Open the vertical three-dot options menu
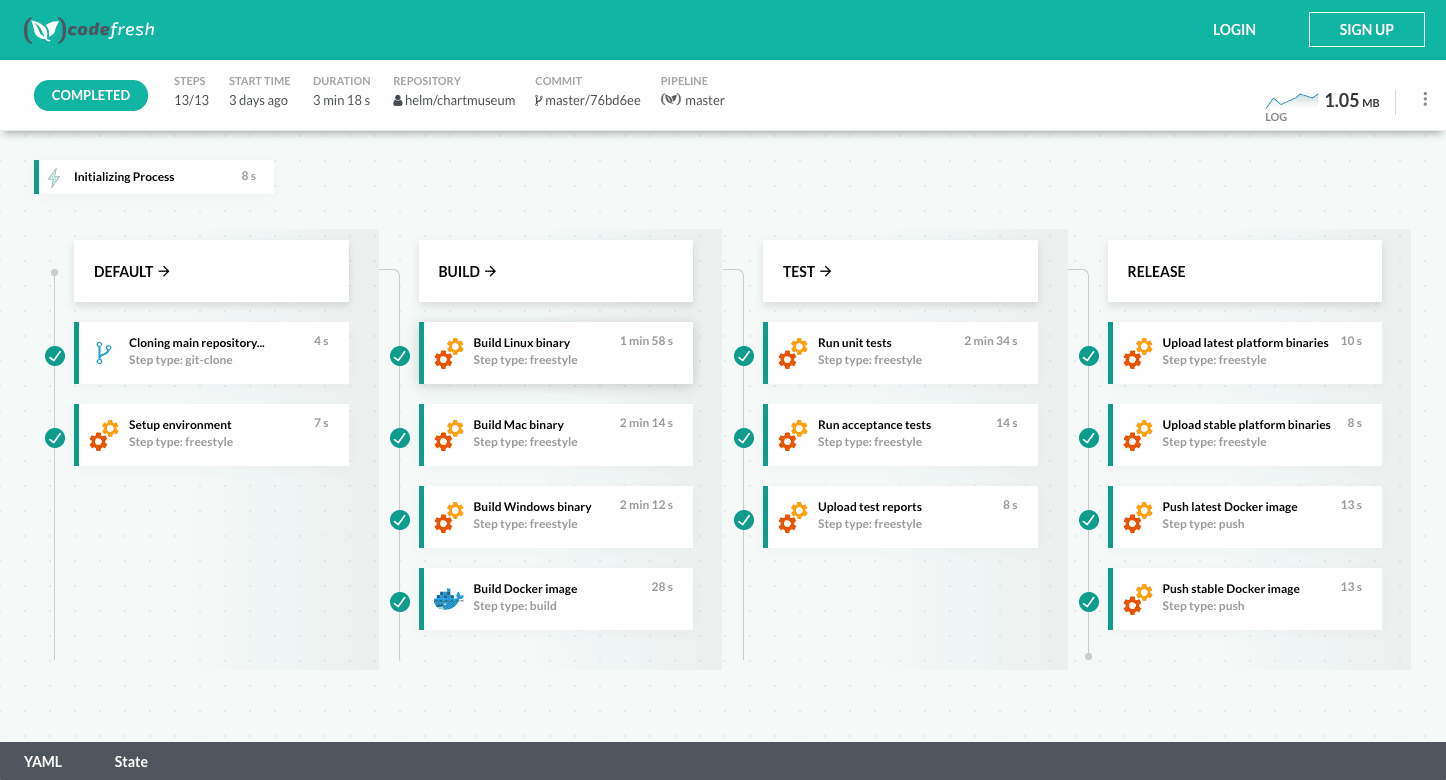1446x780 pixels. pyautogui.click(x=1425, y=99)
